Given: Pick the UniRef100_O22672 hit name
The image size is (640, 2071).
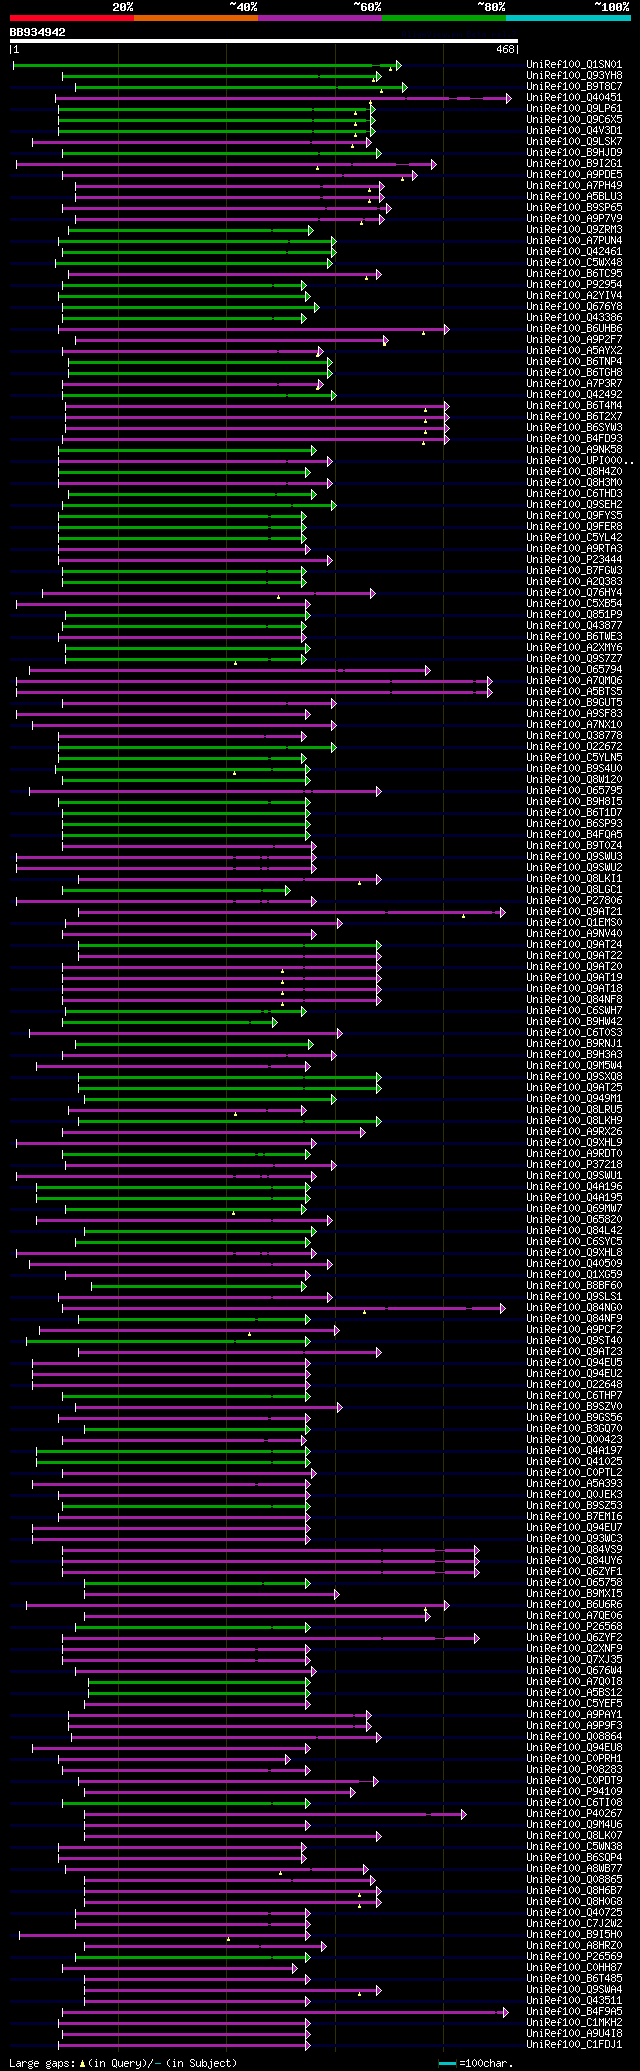Looking at the screenshot, I should [x=574, y=746].
